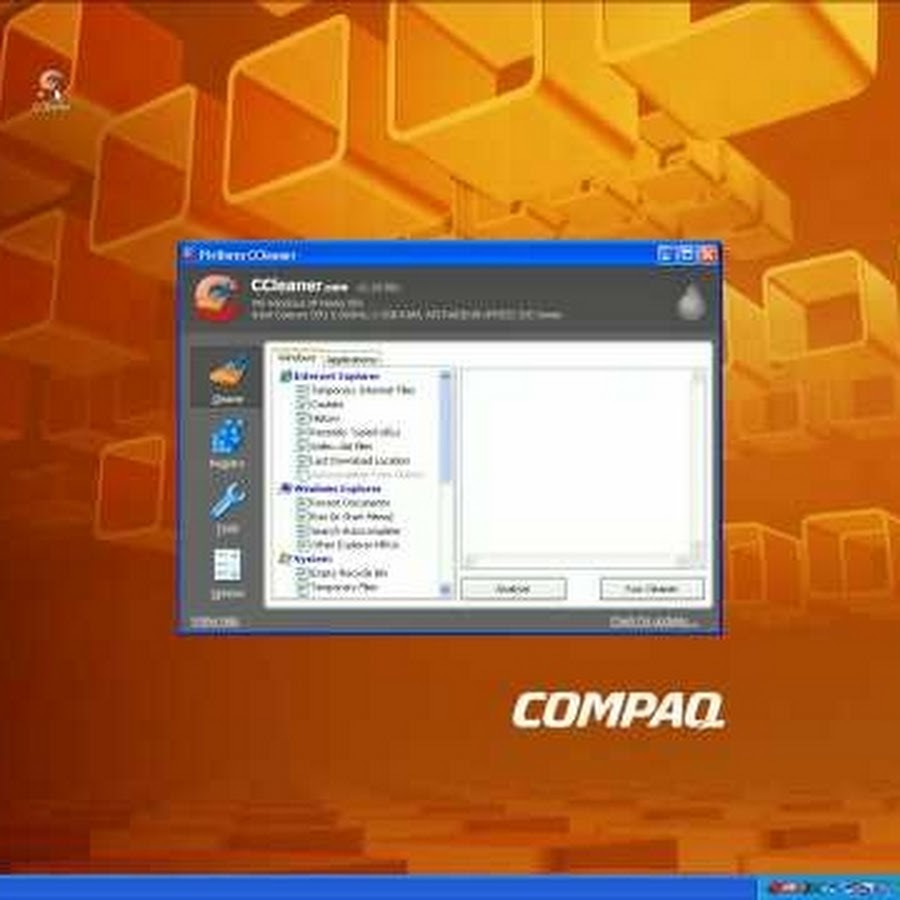Click the Windows Explorer group icon
This screenshot has height=900, width=900.
[x=285, y=489]
